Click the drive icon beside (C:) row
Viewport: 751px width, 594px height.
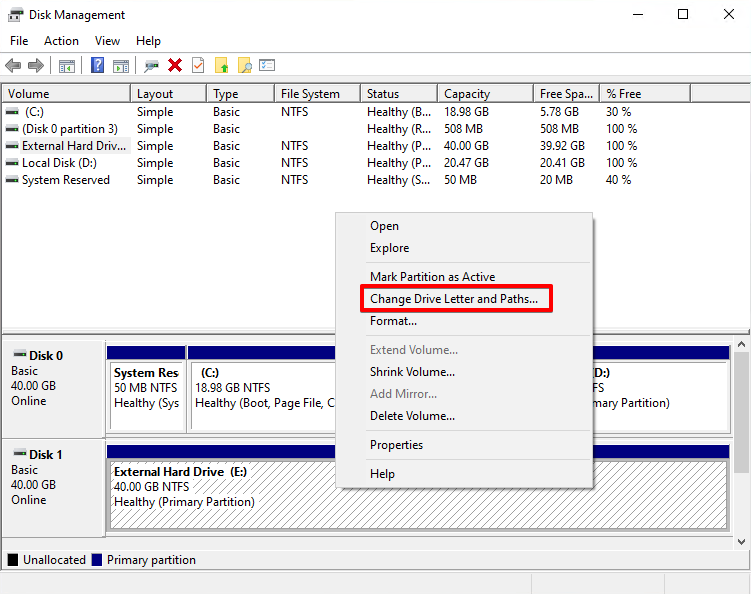(x=12, y=112)
